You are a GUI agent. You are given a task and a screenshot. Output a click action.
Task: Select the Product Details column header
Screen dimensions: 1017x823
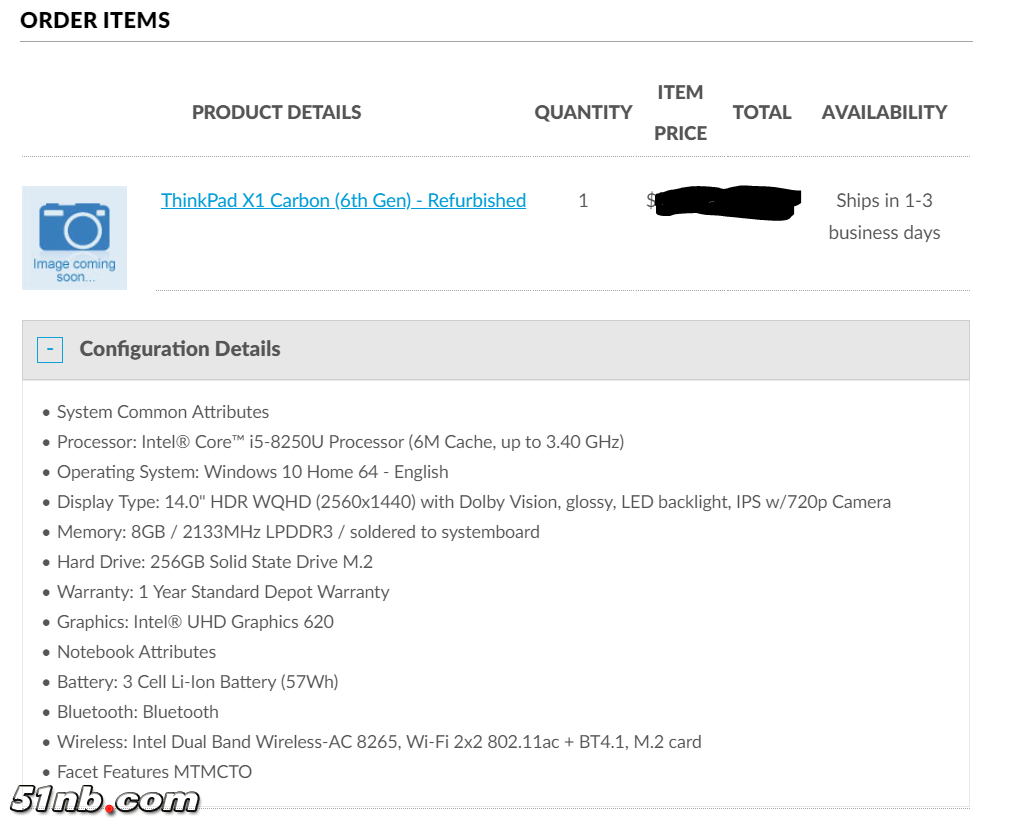click(x=276, y=112)
